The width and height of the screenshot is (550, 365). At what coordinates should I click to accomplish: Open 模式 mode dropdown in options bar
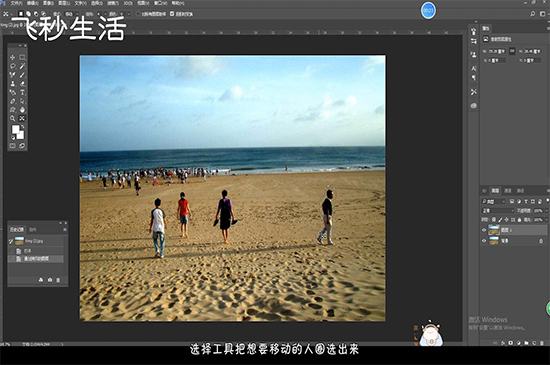[x=72, y=14]
